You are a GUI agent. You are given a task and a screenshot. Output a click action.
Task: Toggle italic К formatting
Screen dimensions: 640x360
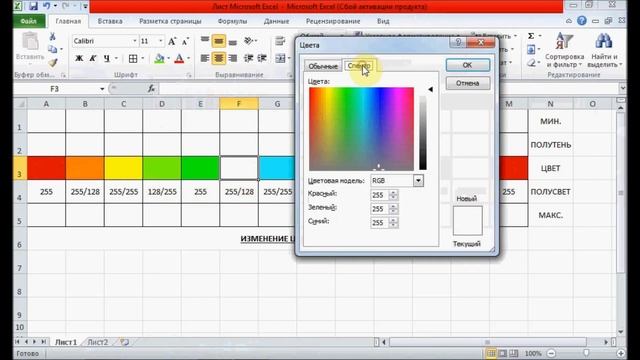93,58
